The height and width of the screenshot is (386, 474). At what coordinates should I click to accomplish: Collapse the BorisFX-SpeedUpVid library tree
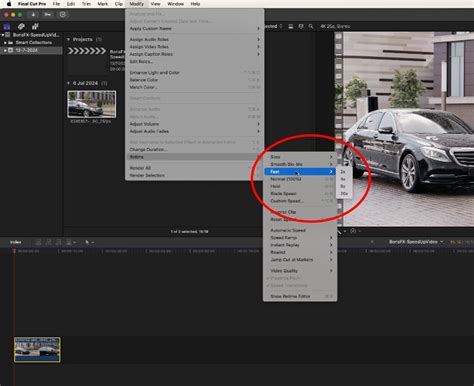coord(3,35)
